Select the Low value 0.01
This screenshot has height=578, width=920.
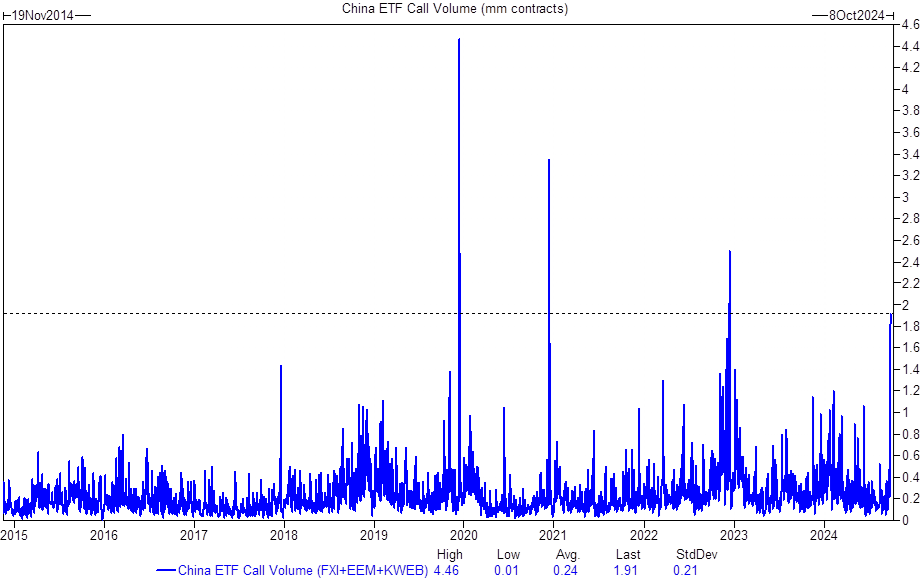click(x=506, y=570)
